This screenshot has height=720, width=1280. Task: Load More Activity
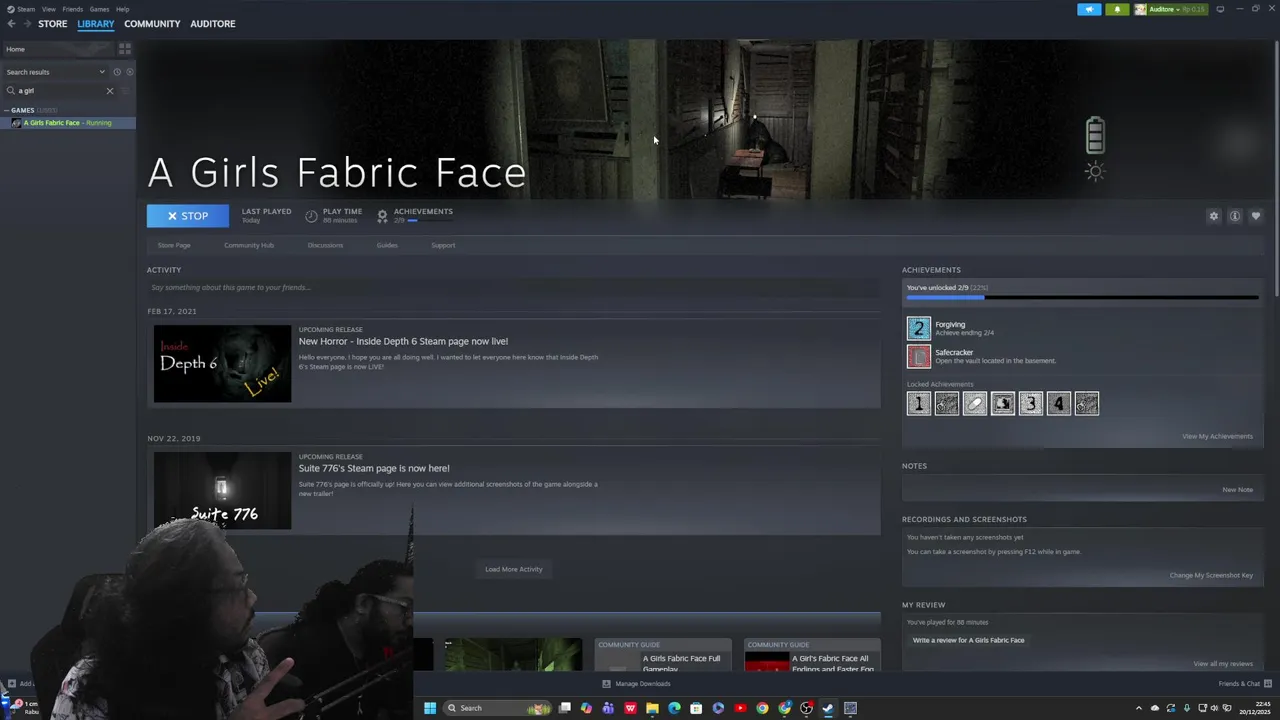514,569
